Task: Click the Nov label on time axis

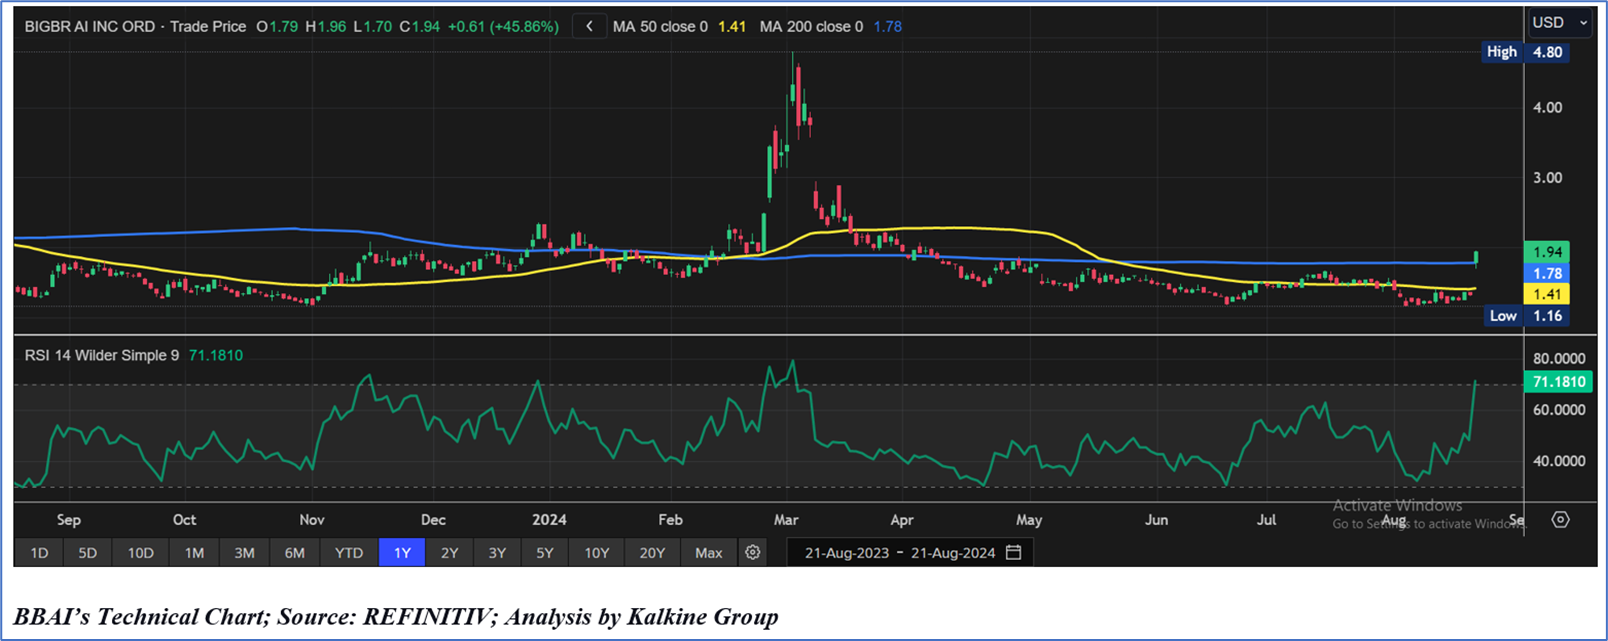Action: coord(312,519)
